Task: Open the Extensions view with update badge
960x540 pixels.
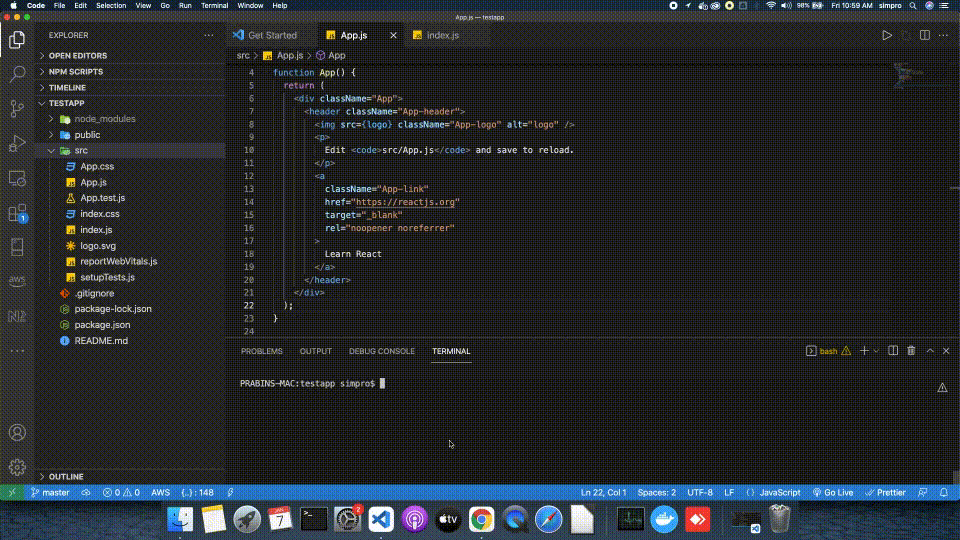Action: [x=17, y=214]
